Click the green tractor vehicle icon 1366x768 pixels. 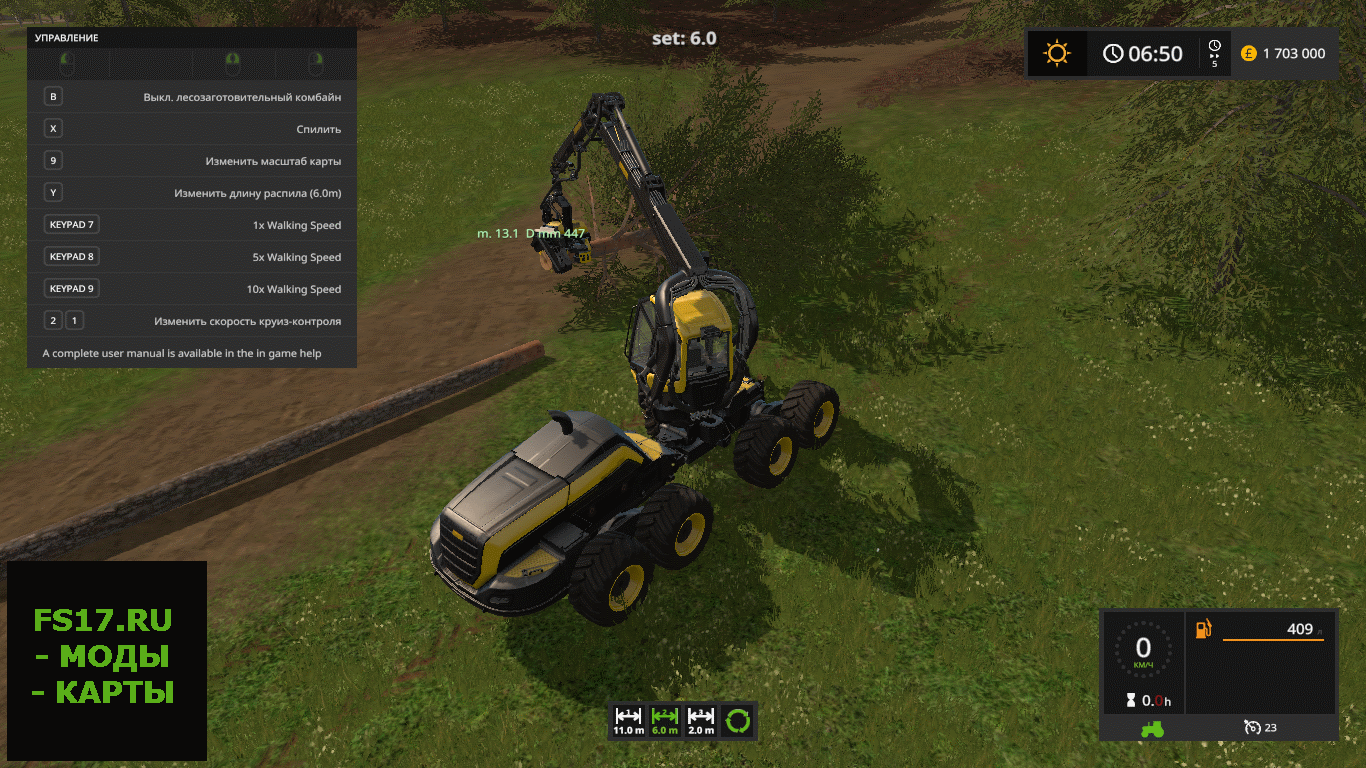pyautogui.click(x=1152, y=729)
